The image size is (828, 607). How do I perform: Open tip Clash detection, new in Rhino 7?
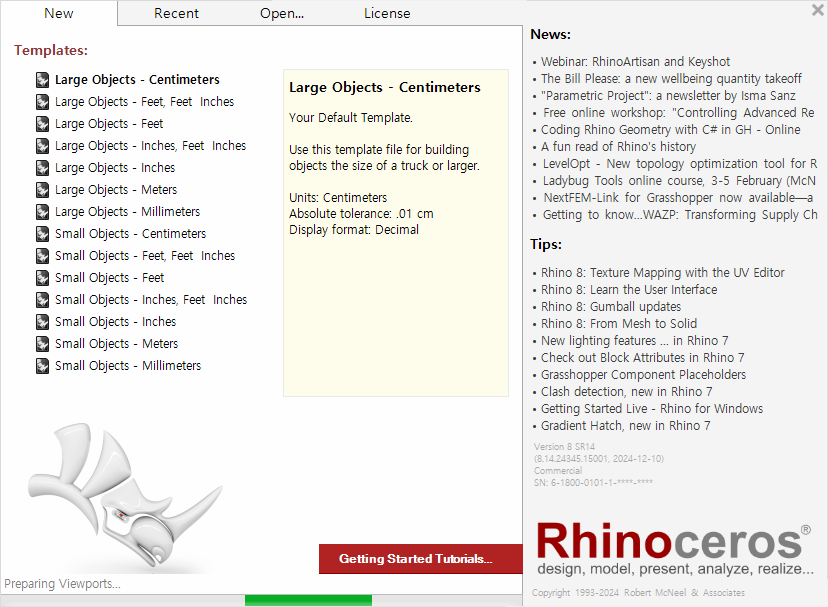pos(627,391)
